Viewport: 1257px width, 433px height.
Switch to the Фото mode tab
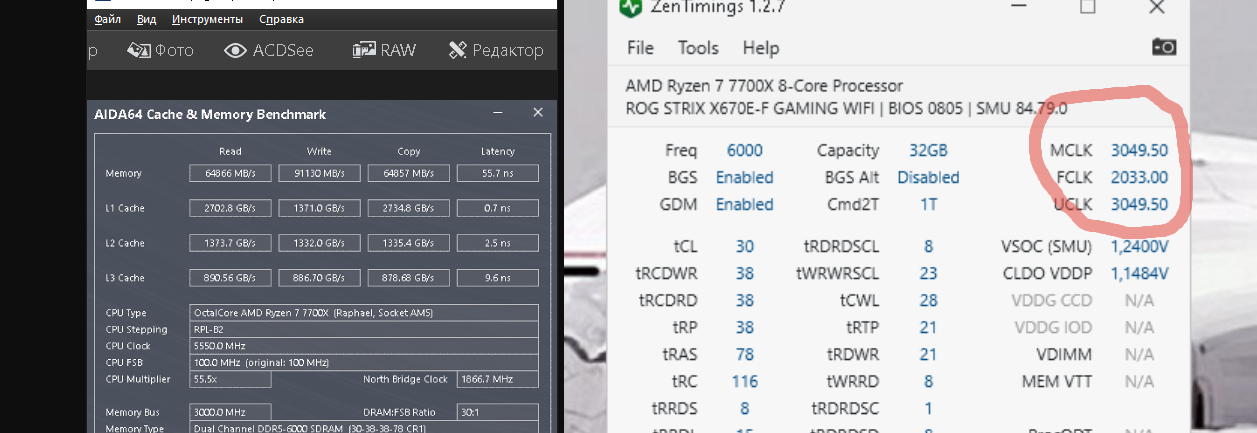(x=161, y=50)
